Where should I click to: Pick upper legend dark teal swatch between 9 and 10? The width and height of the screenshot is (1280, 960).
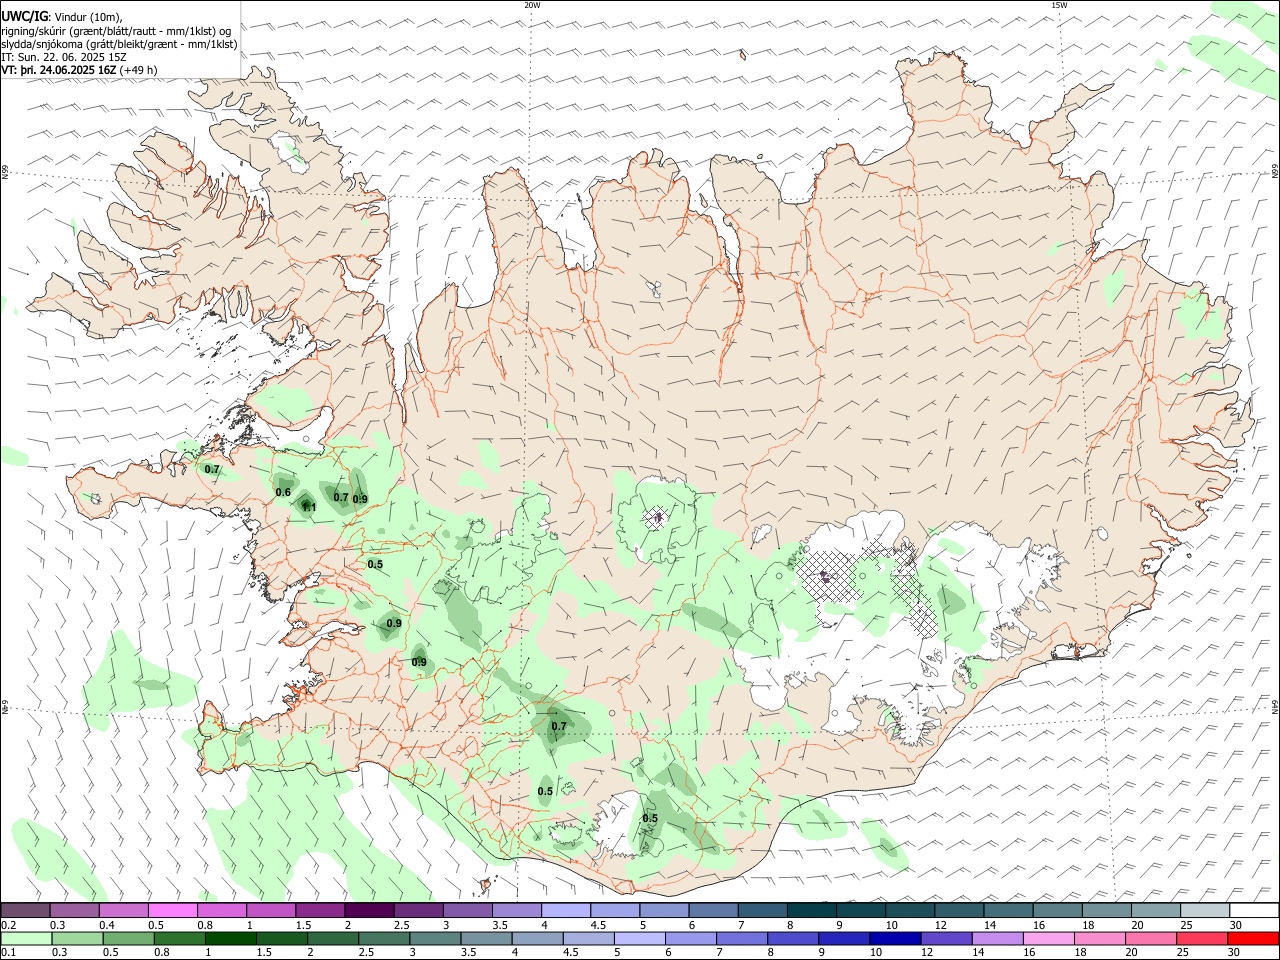(x=860, y=910)
